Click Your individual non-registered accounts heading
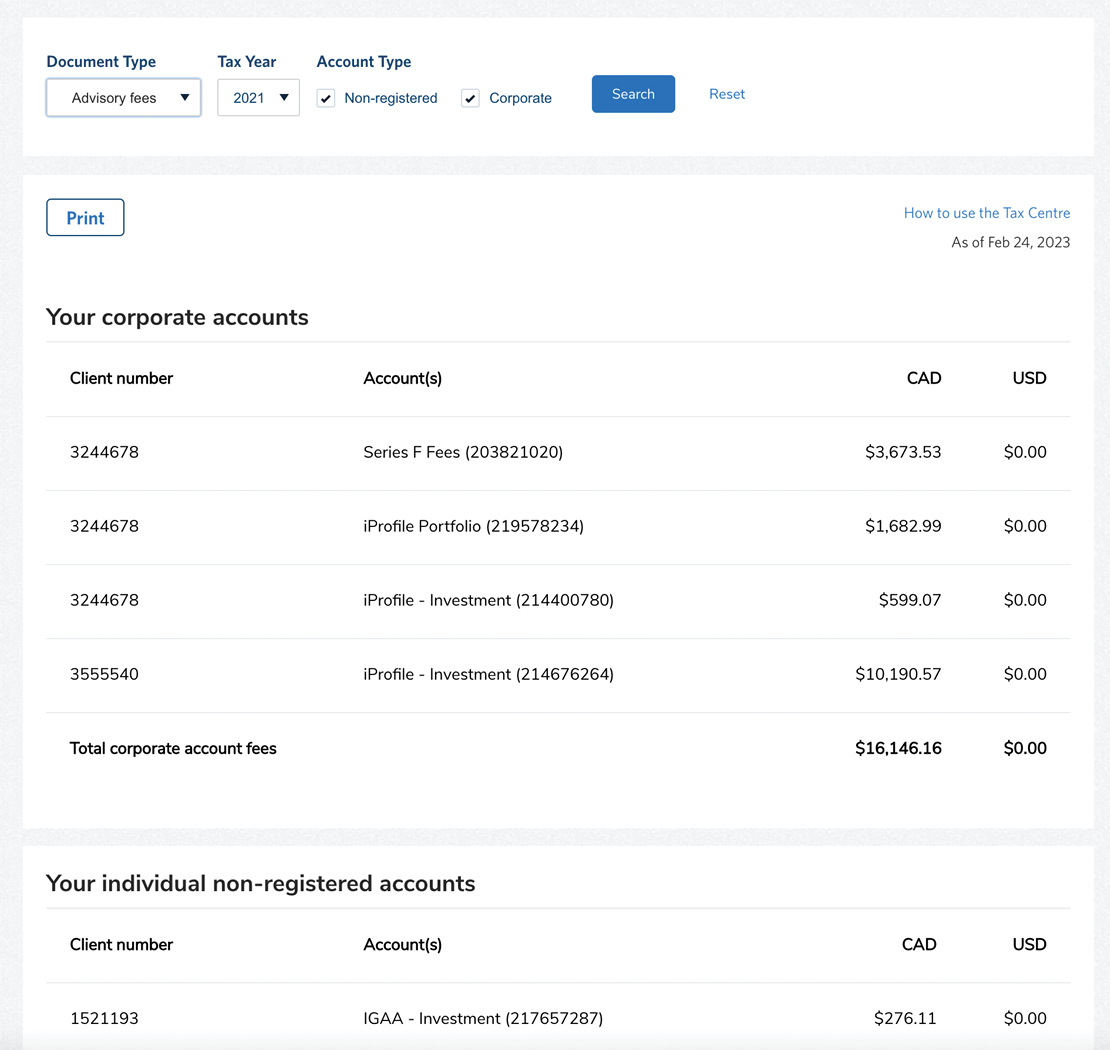Screen dimensions: 1110x1050 261,884
